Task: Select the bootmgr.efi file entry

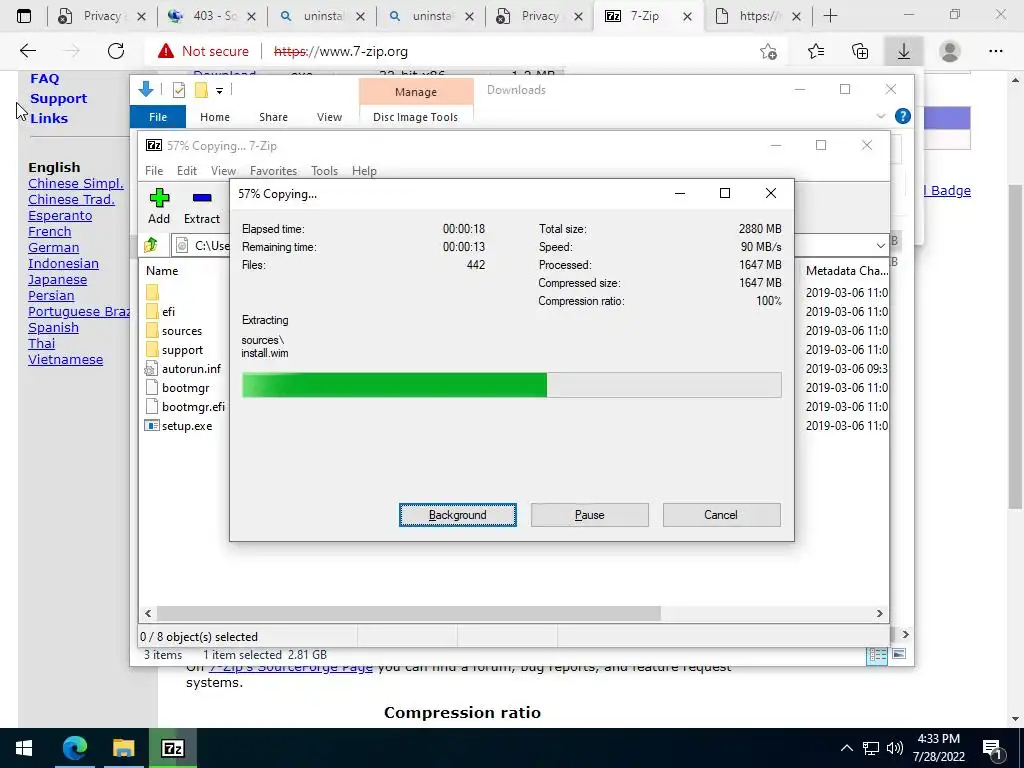Action: pyautogui.click(x=193, y=407)
